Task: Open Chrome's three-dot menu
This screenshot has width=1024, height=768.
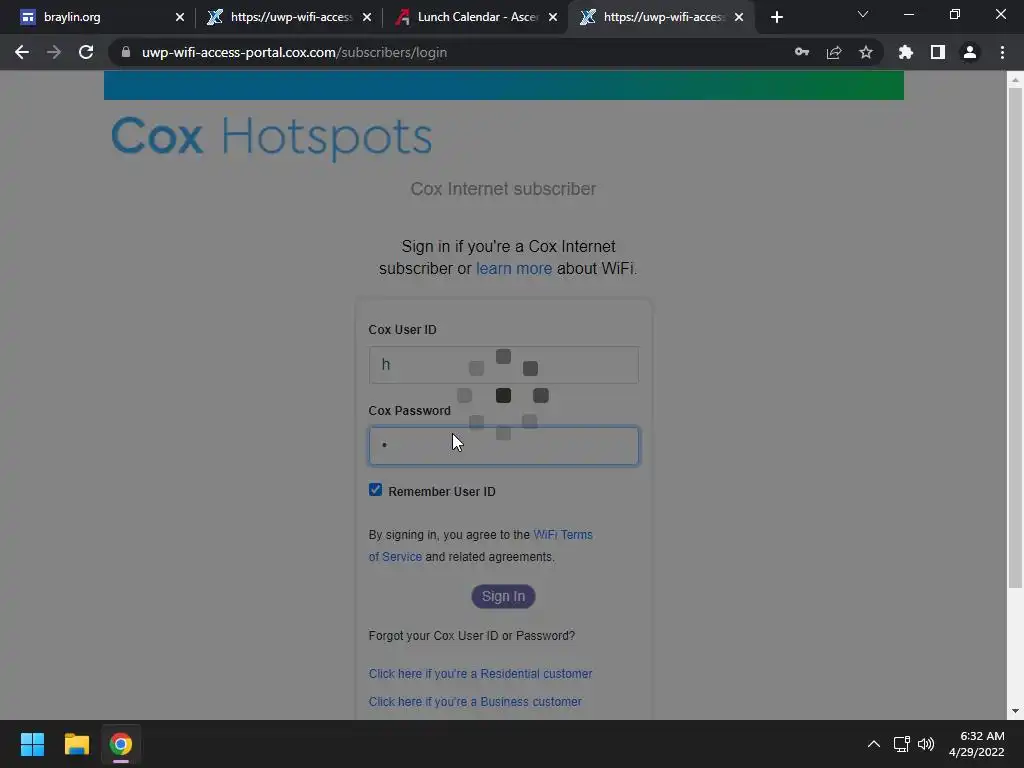Action: [1002, 52]
